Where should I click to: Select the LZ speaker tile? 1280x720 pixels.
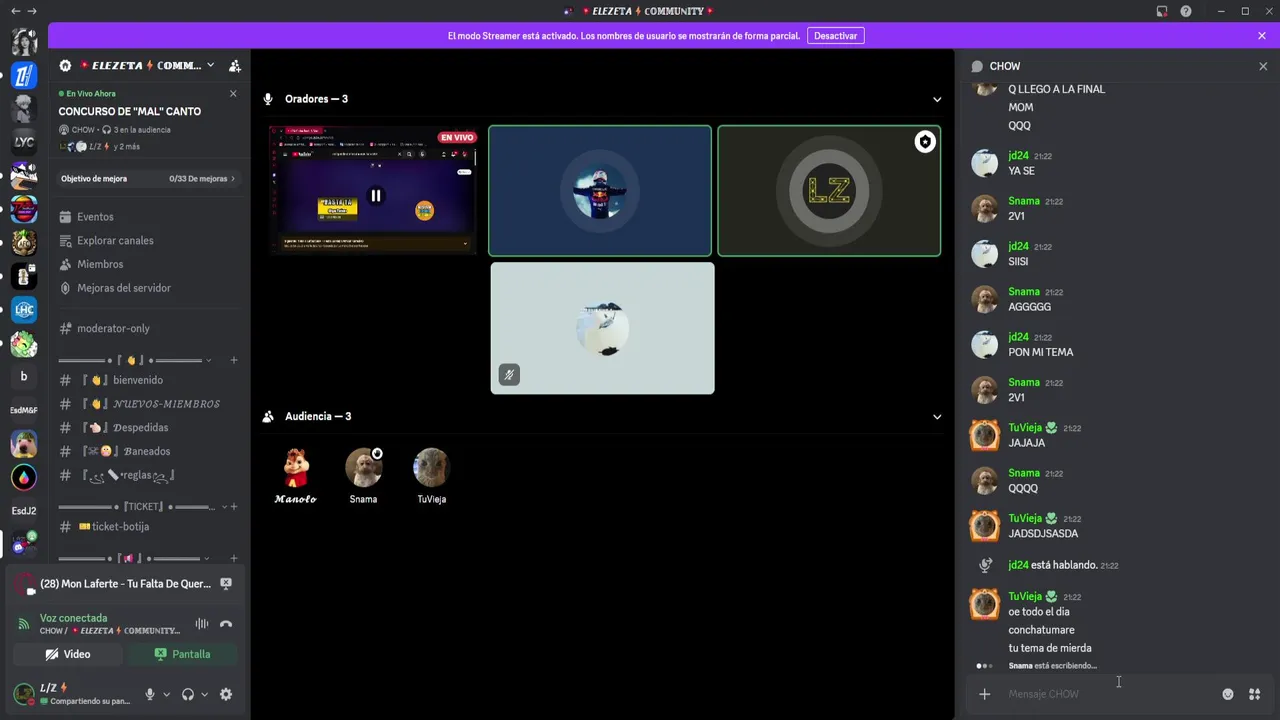(829, 191)
